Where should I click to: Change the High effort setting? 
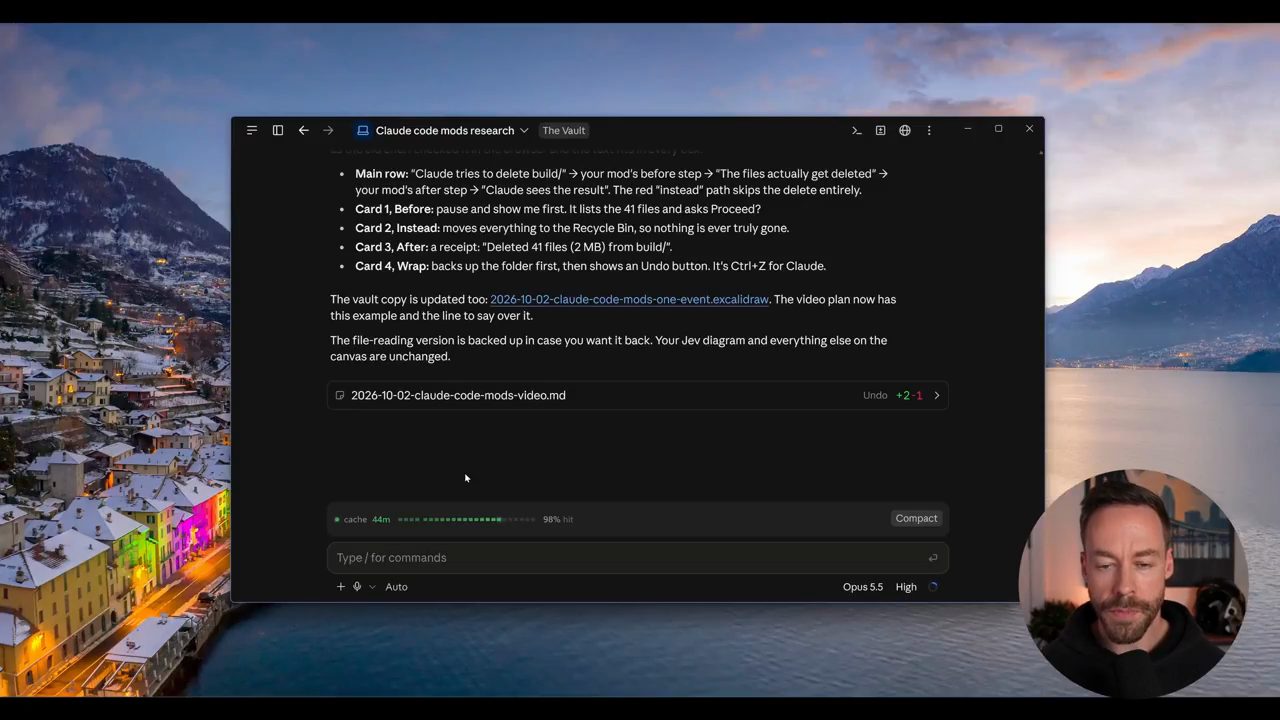(906, 587)
